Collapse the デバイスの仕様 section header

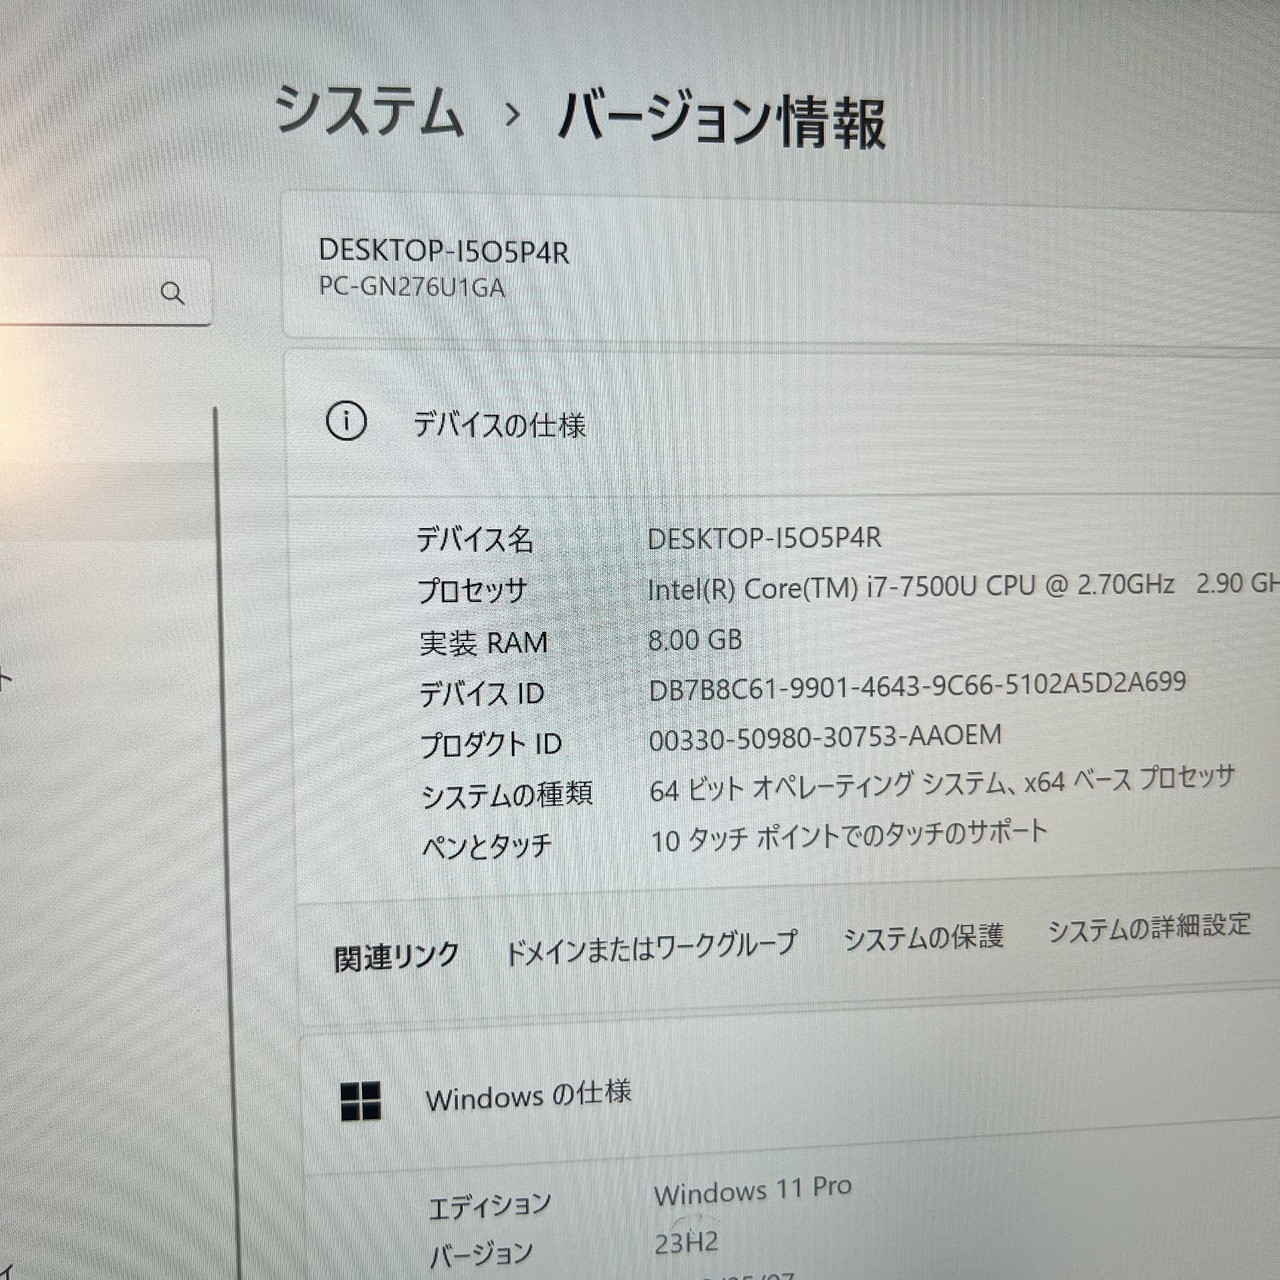(x=783, y=423)
